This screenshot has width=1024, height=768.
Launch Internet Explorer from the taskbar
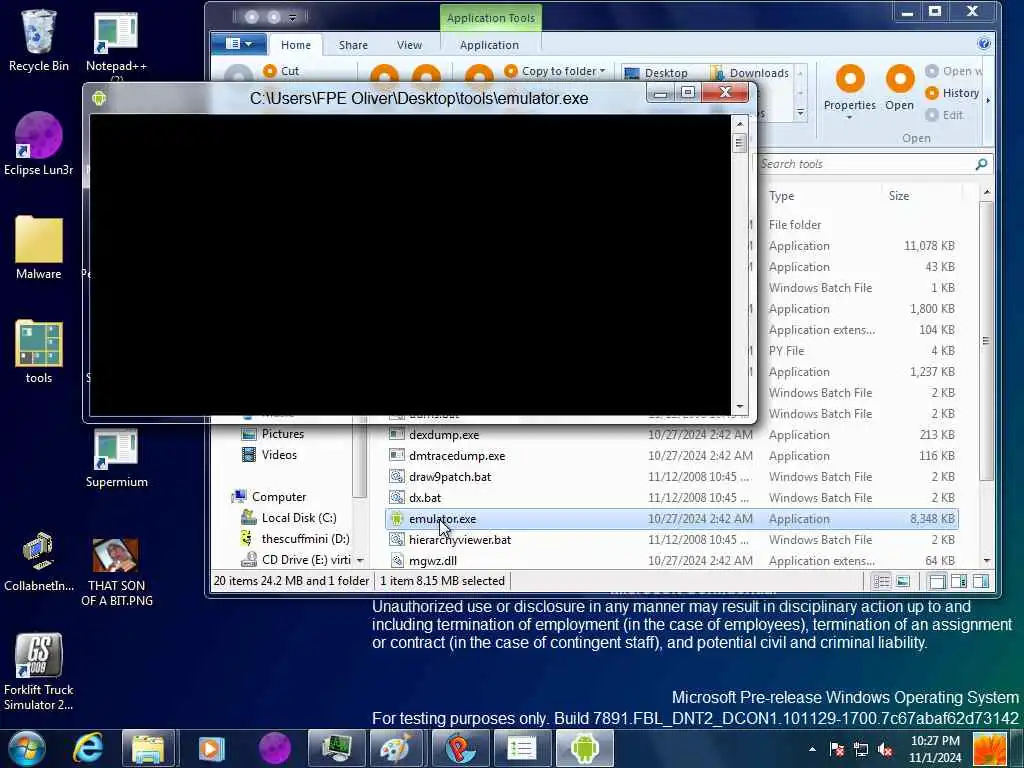(x=88, y=748)
